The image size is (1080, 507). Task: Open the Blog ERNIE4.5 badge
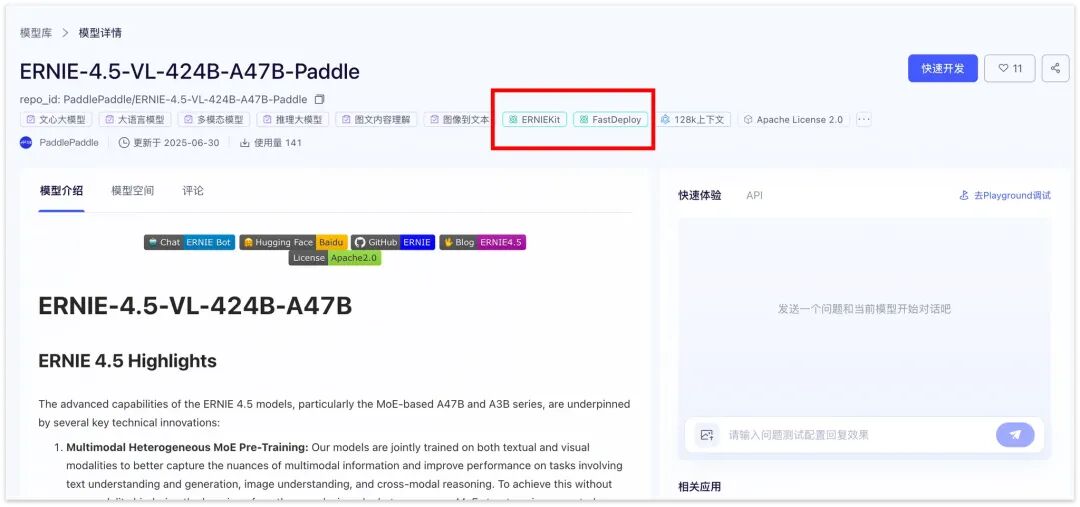pos(483,242)
